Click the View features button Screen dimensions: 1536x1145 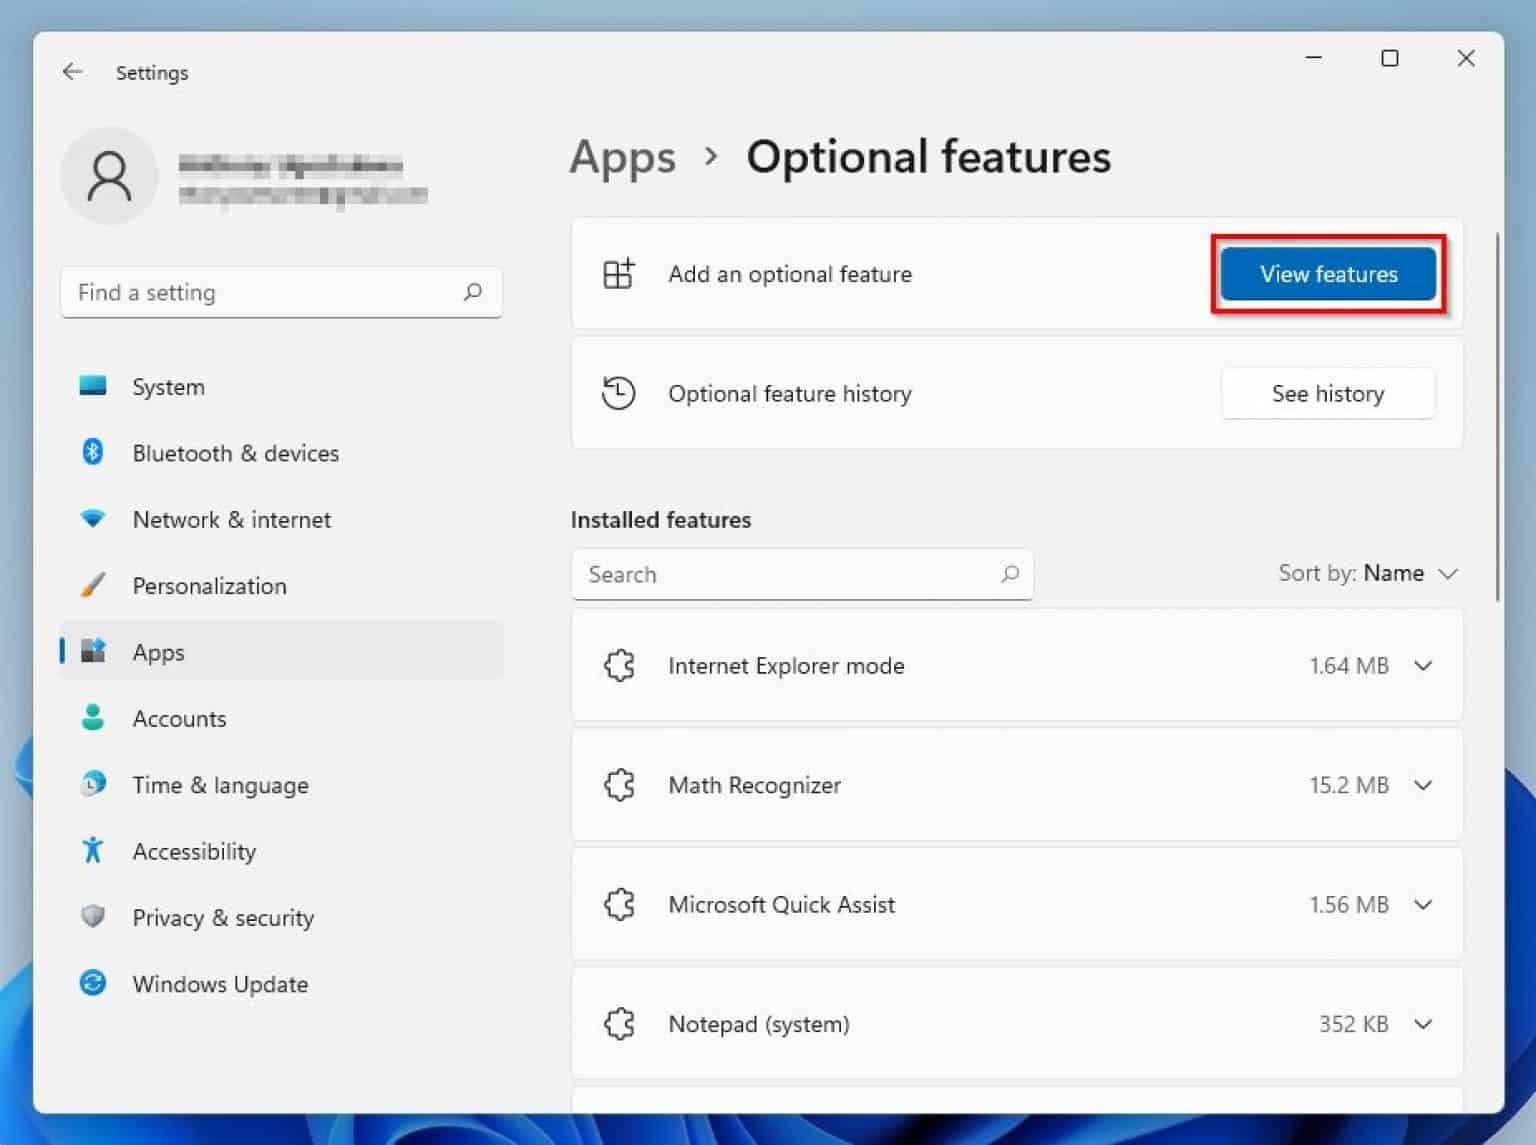1328,274
